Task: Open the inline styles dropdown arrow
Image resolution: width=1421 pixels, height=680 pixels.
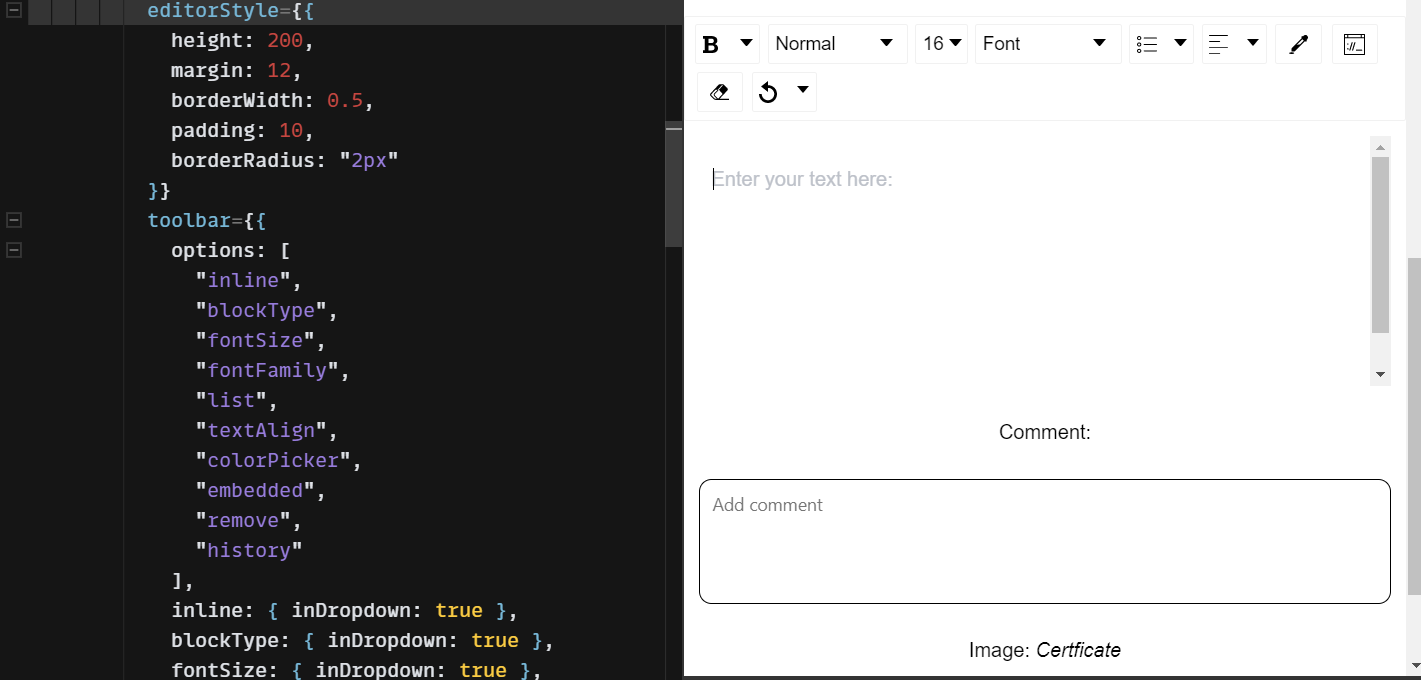Action: pyautogui.click(x=746, y=43)
